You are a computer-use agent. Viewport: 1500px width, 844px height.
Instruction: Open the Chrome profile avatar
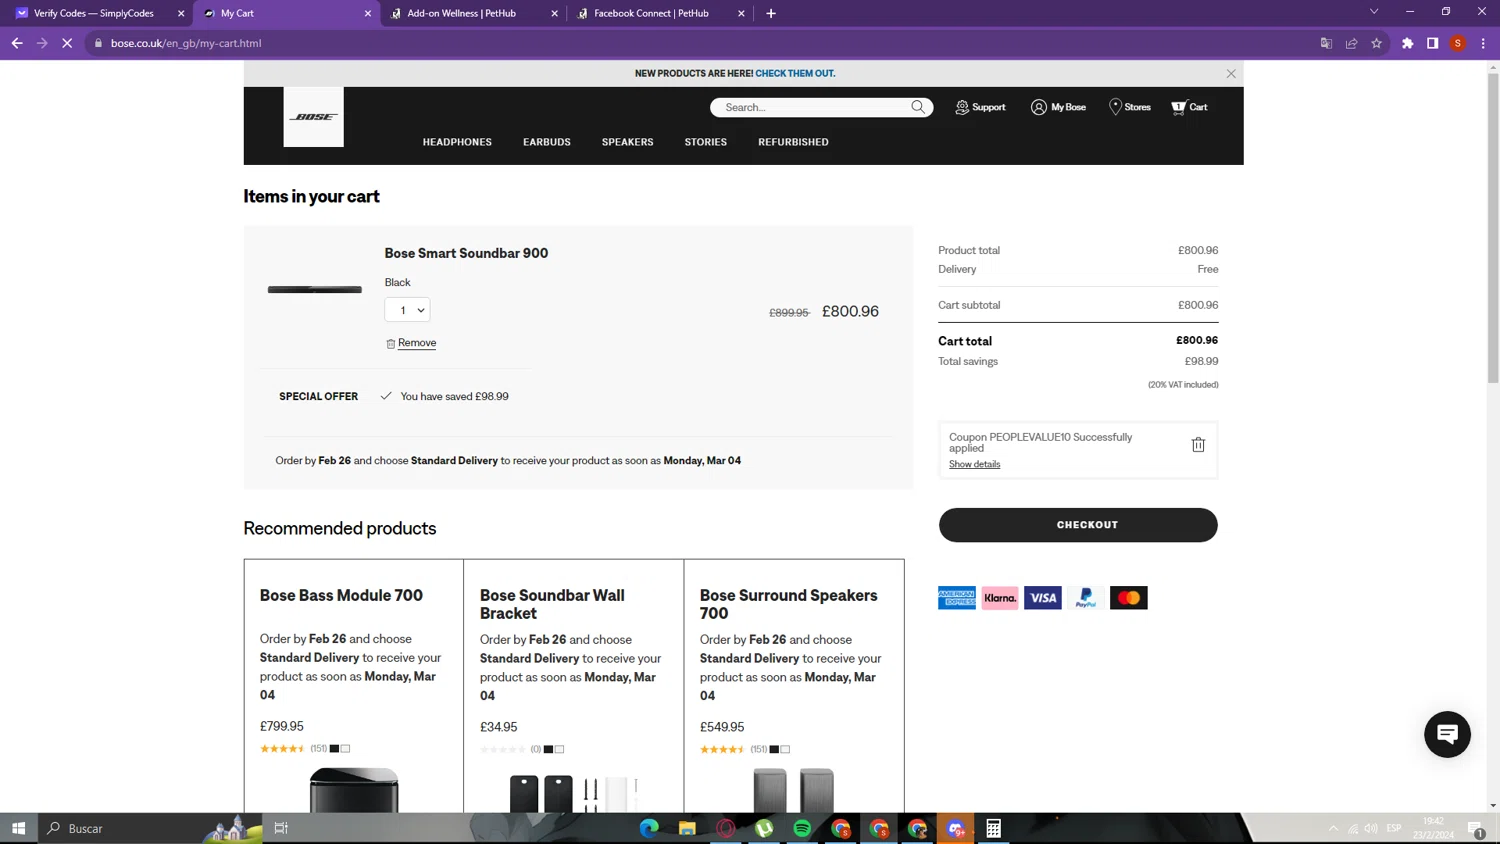(1458, 43)
